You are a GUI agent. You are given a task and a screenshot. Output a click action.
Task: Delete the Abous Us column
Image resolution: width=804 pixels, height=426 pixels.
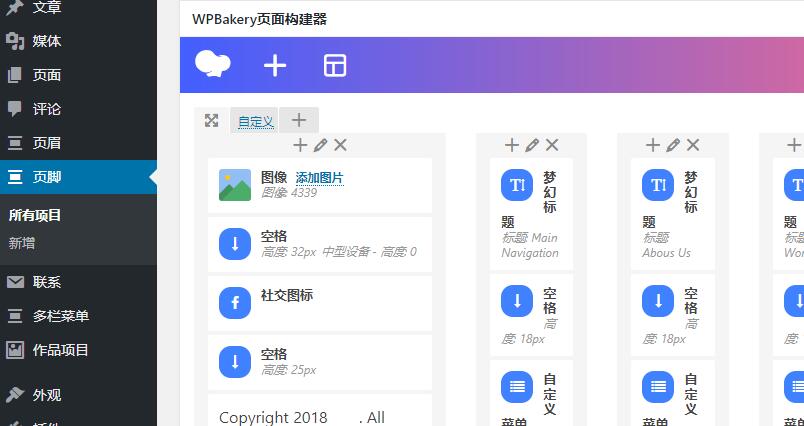tap(693, 146)
